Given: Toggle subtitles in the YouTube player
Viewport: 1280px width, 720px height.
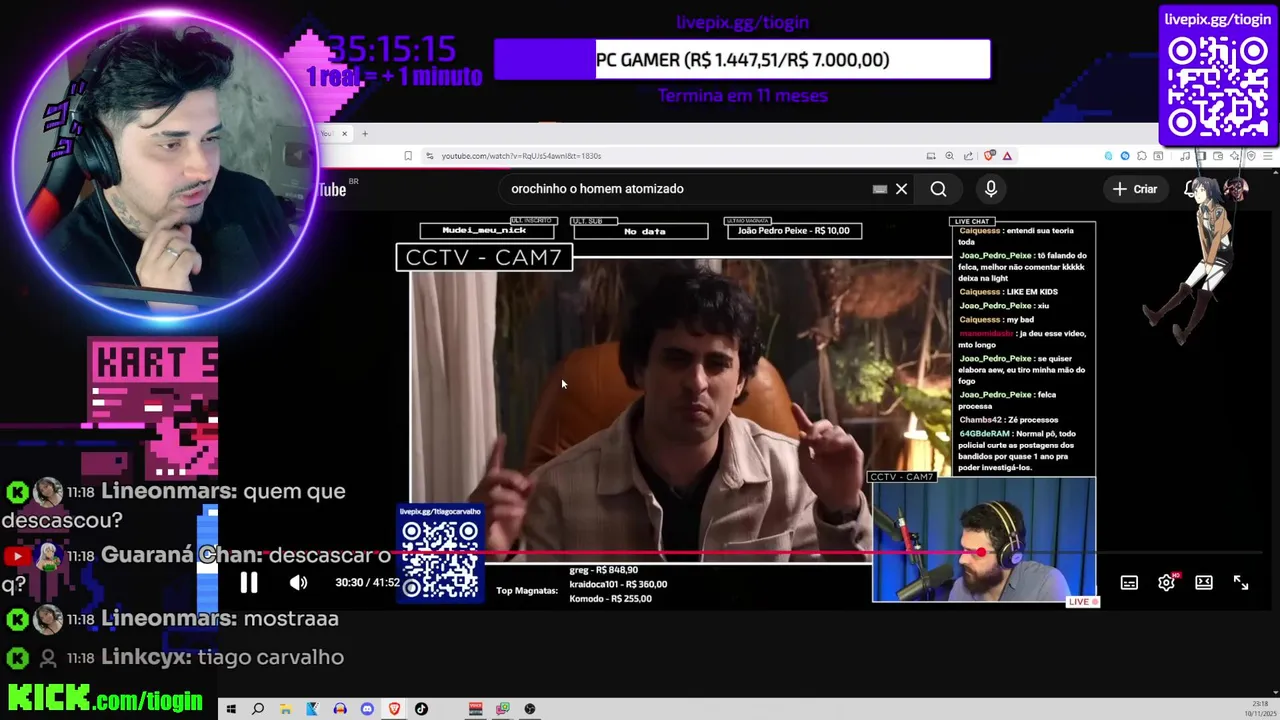Looking at the screenshot, I should [x=1129, y=583].
